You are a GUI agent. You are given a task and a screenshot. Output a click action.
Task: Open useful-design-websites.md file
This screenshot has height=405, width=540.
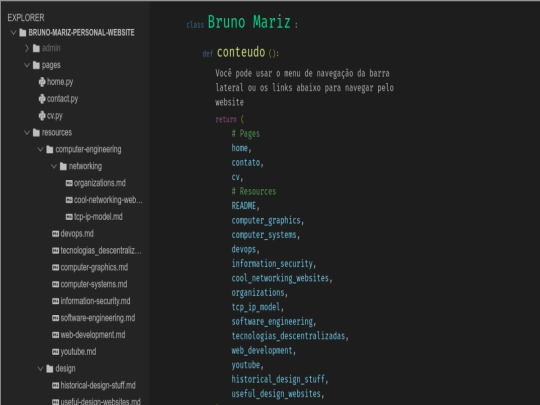[101, 402]
